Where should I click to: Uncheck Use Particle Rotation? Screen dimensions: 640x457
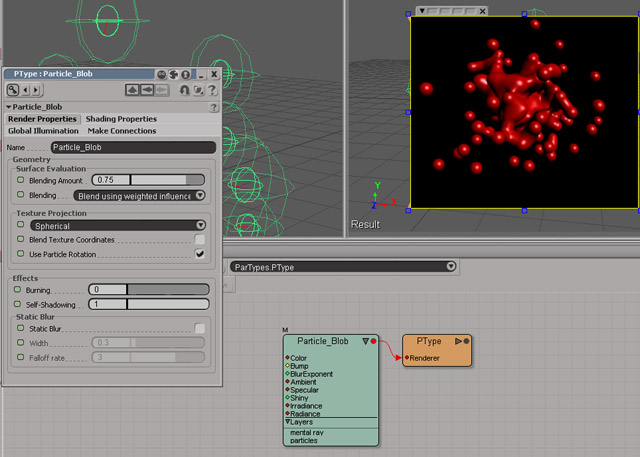coord(200,254)
